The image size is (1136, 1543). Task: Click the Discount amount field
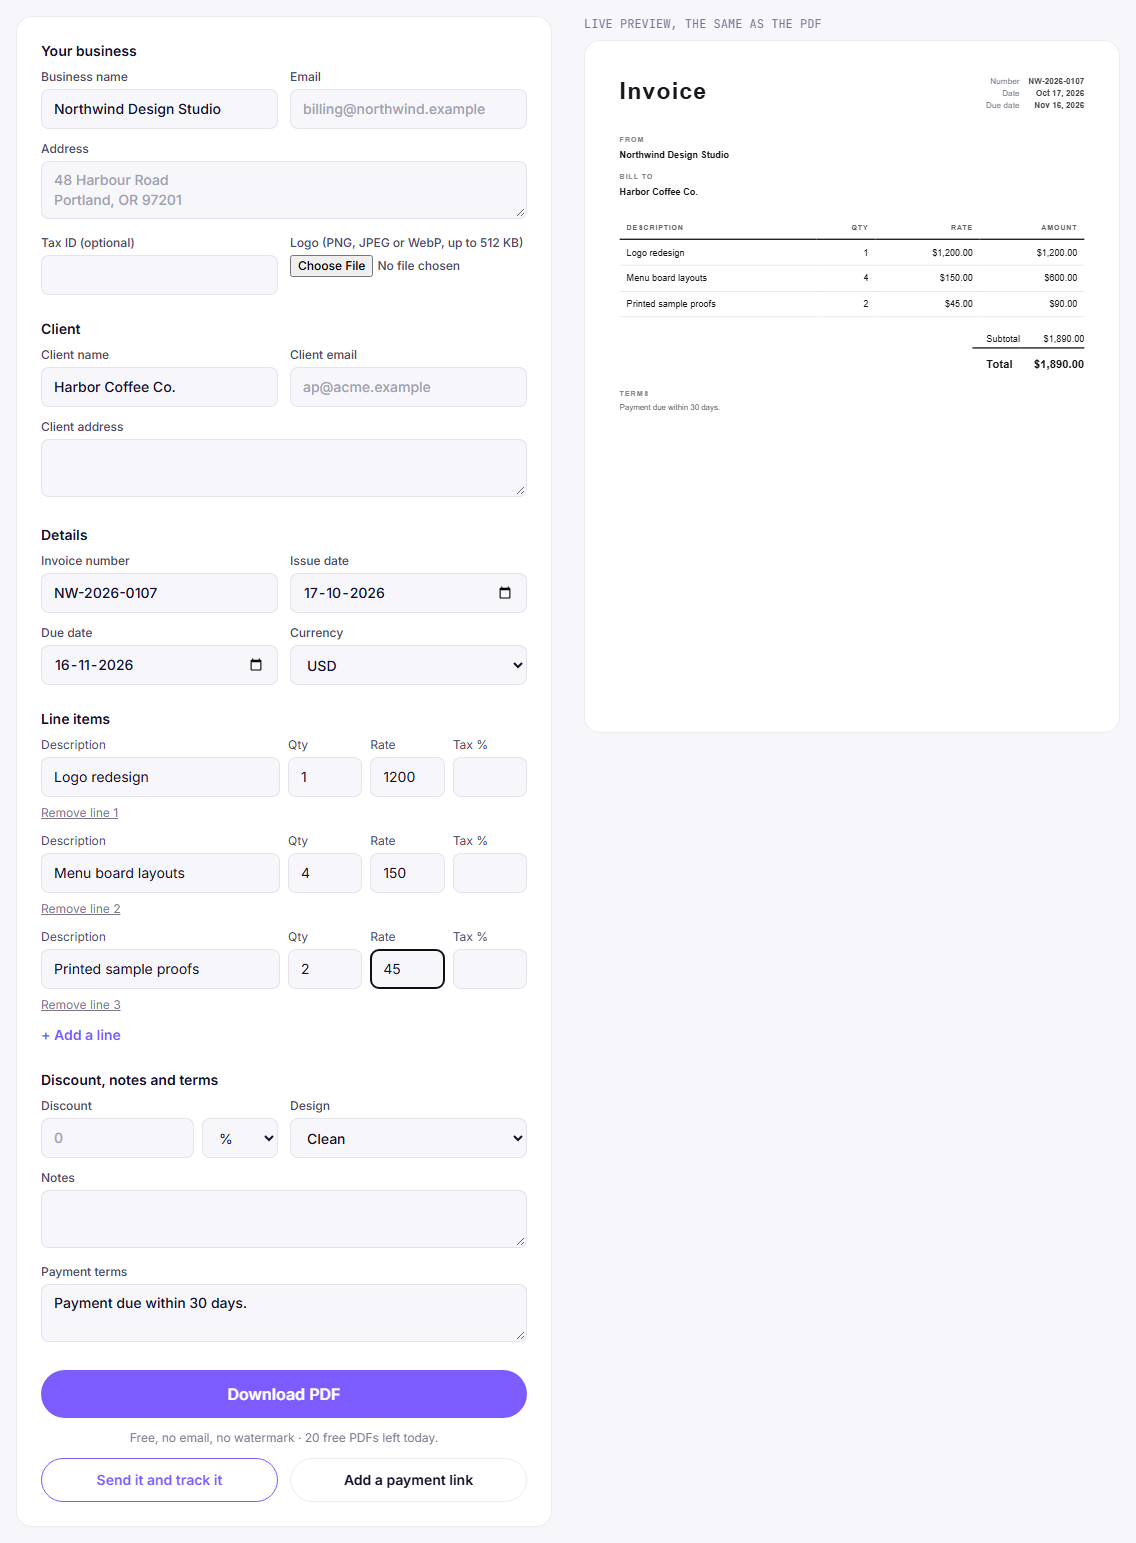click(117, 1138)
